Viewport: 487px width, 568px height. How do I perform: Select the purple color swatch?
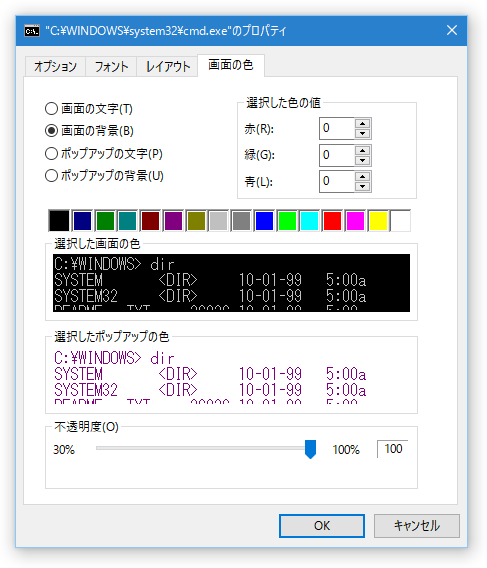tap(173, 221)
